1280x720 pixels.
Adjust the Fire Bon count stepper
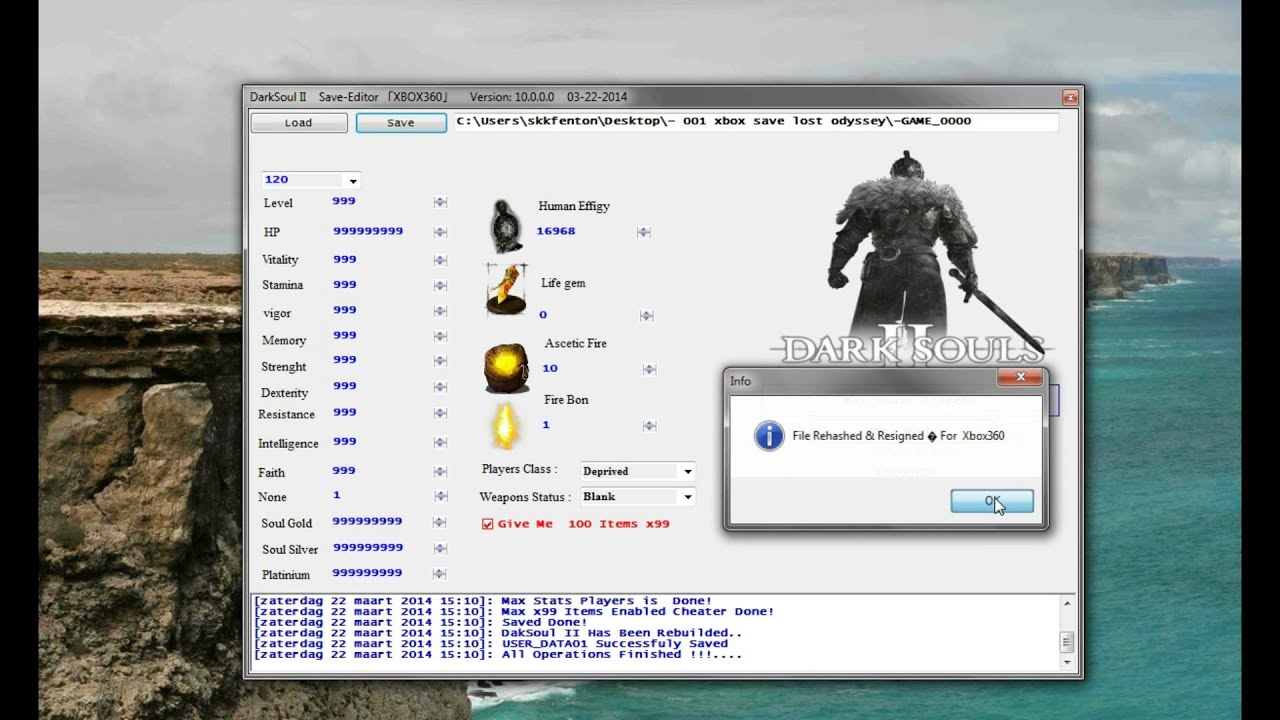[x=649, y=426]
